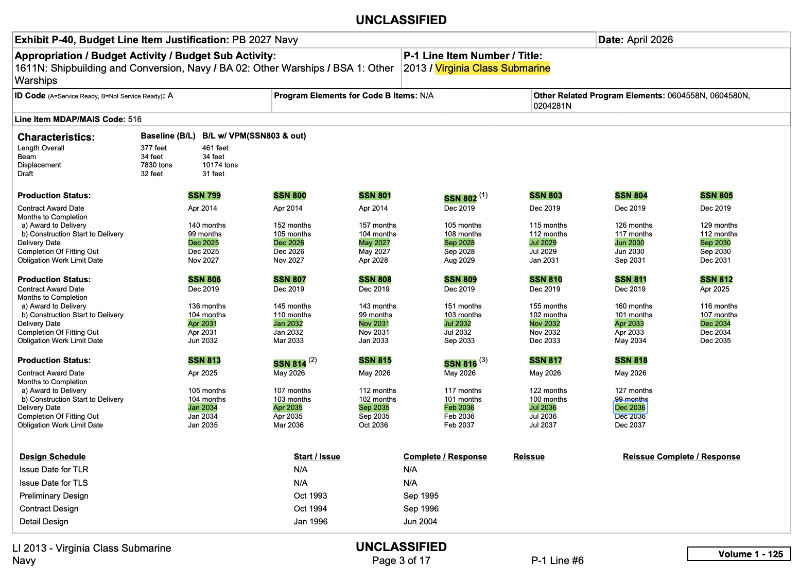Viewport: 800px width, 581px height.
Task: Click the 'Preliminary Design' row label
Action: [x=54, y=496]
